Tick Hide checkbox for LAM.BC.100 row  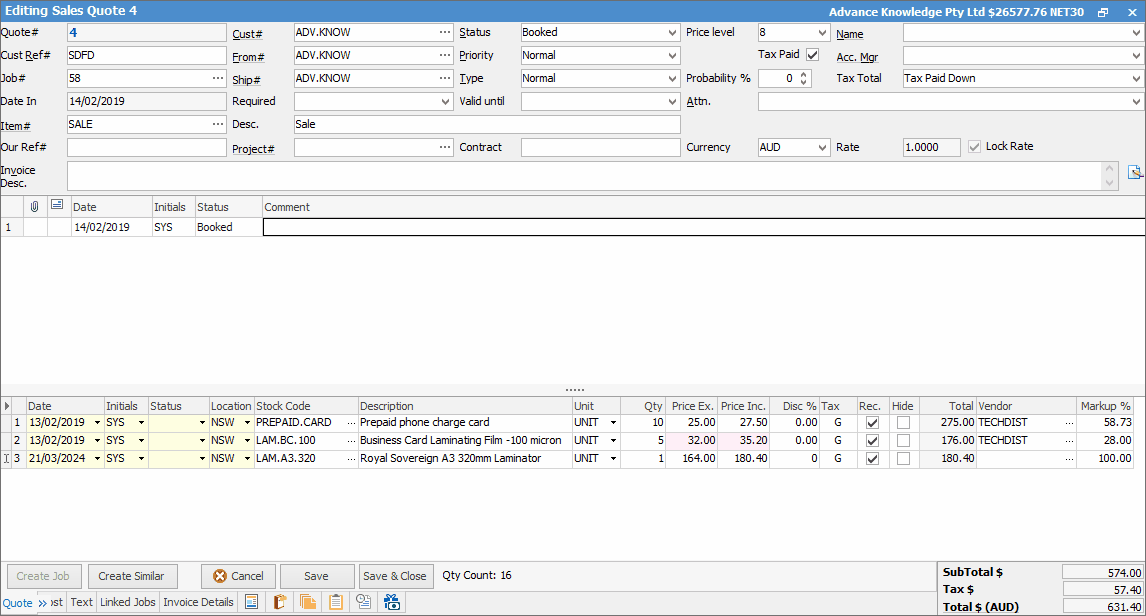coord(903,441)
